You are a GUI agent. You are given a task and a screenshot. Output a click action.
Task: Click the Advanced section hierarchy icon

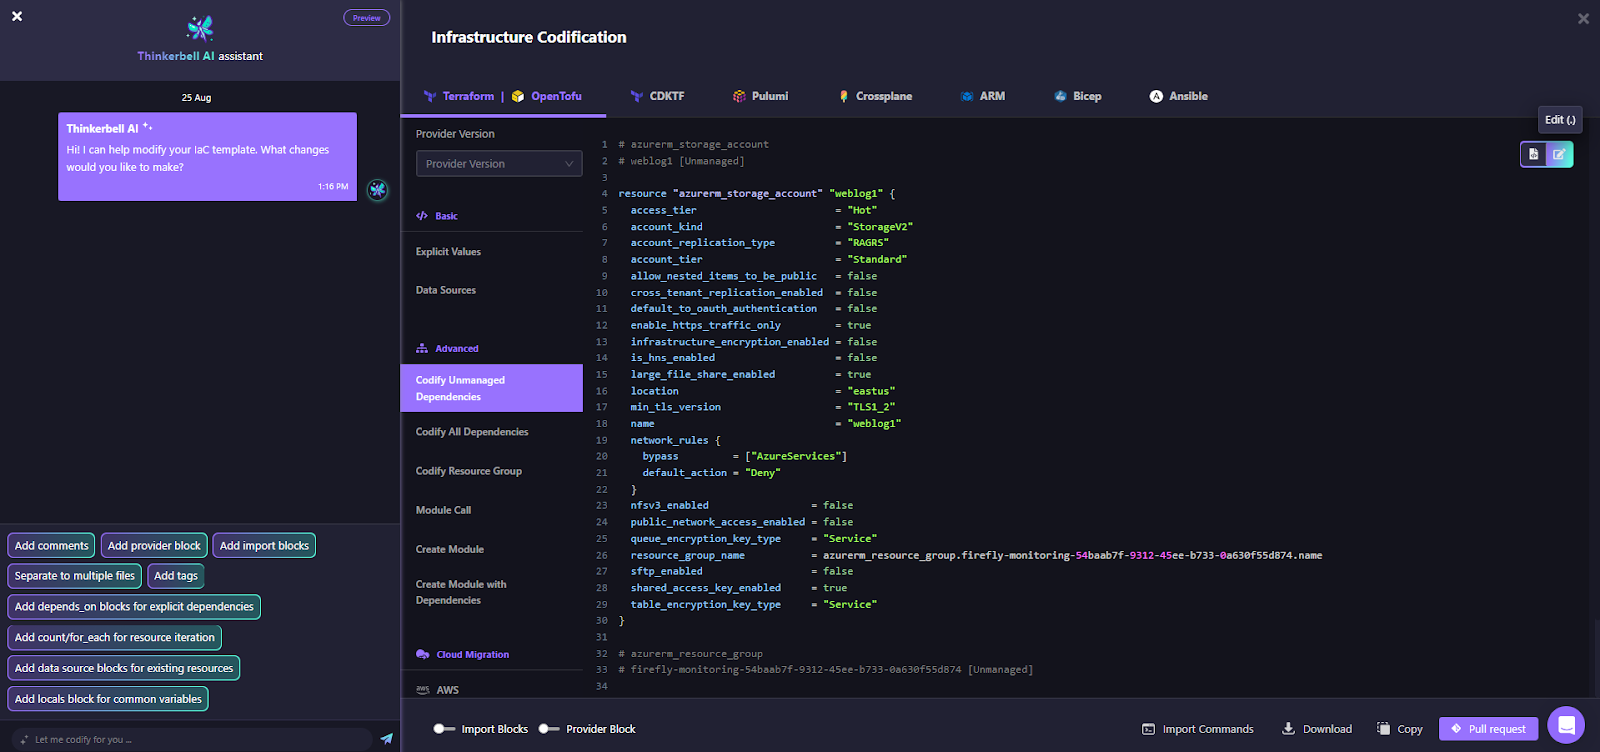pos(422,349)
